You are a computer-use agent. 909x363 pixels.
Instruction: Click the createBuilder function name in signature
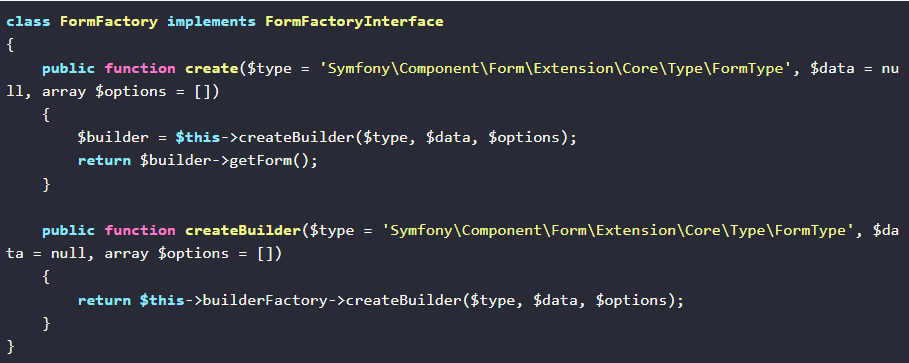tap(242, 230)
